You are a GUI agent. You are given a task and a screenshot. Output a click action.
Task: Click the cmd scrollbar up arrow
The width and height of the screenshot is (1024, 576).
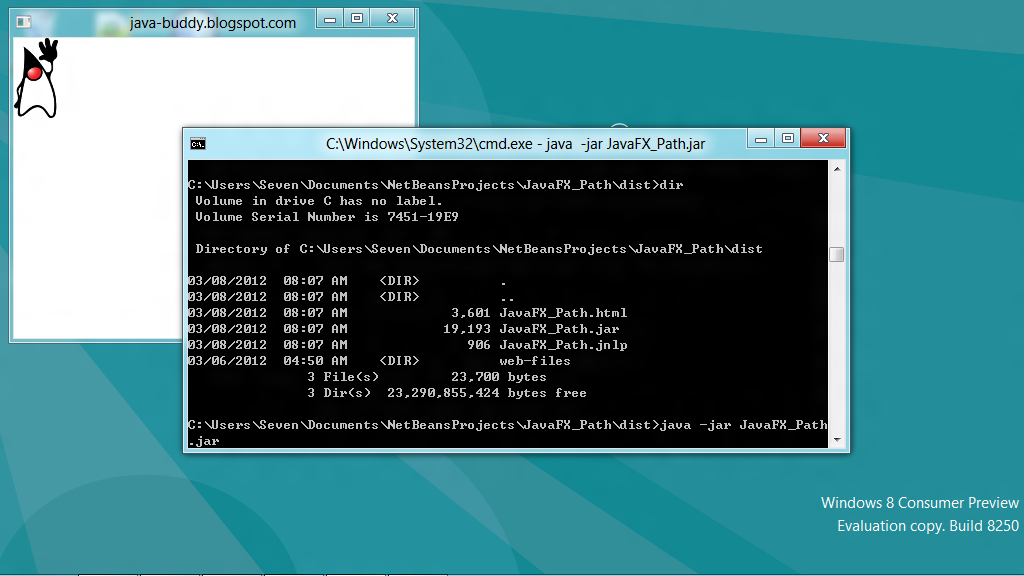point(837,169)
